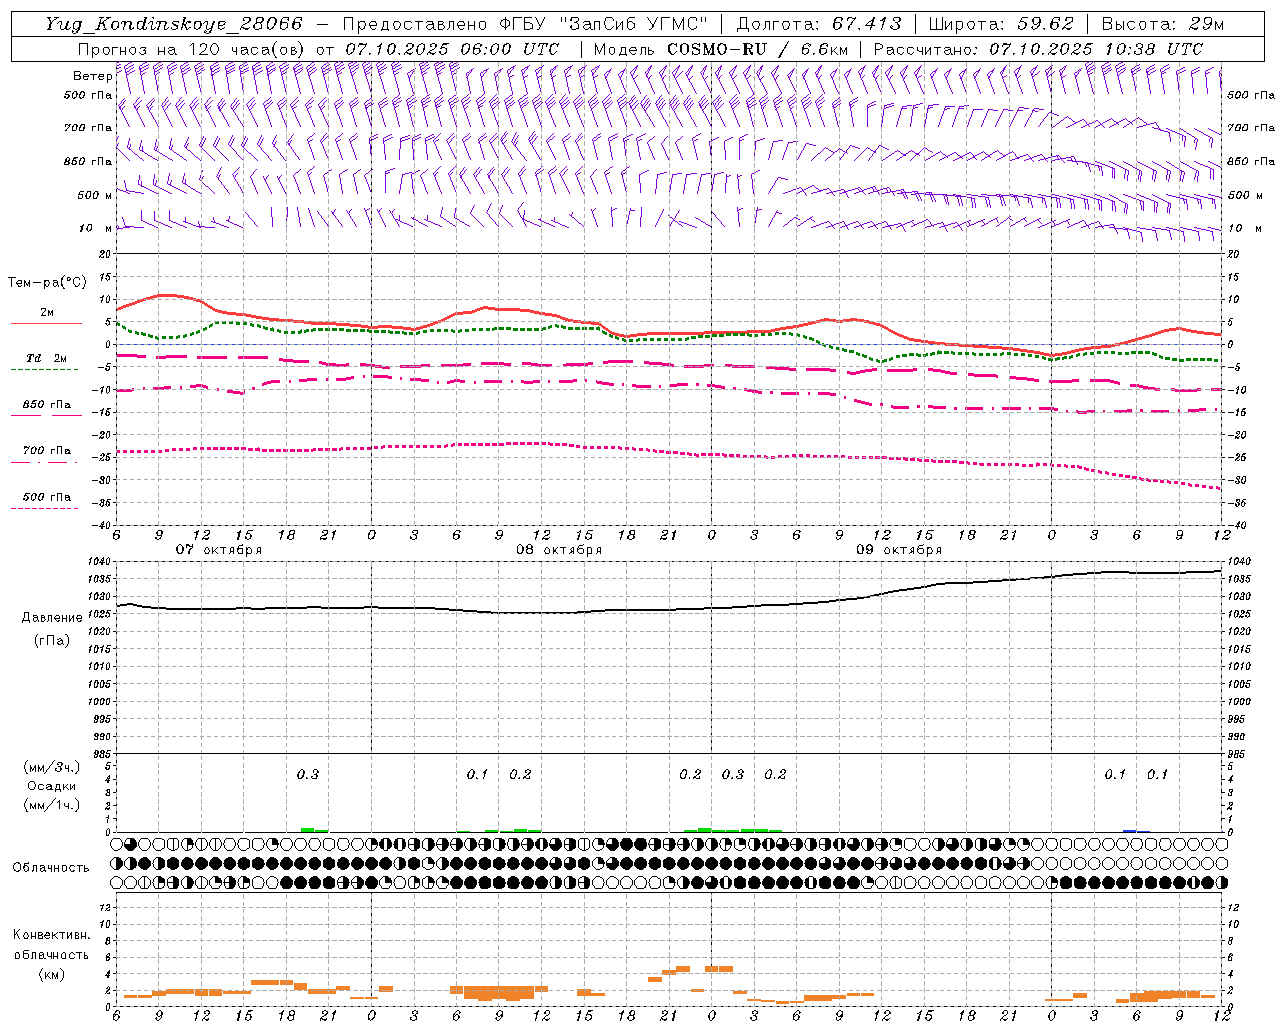The width and height of the screenshot is (1280, 1024).
Task: Click the Осадки panel title
Action: [52, 786]
